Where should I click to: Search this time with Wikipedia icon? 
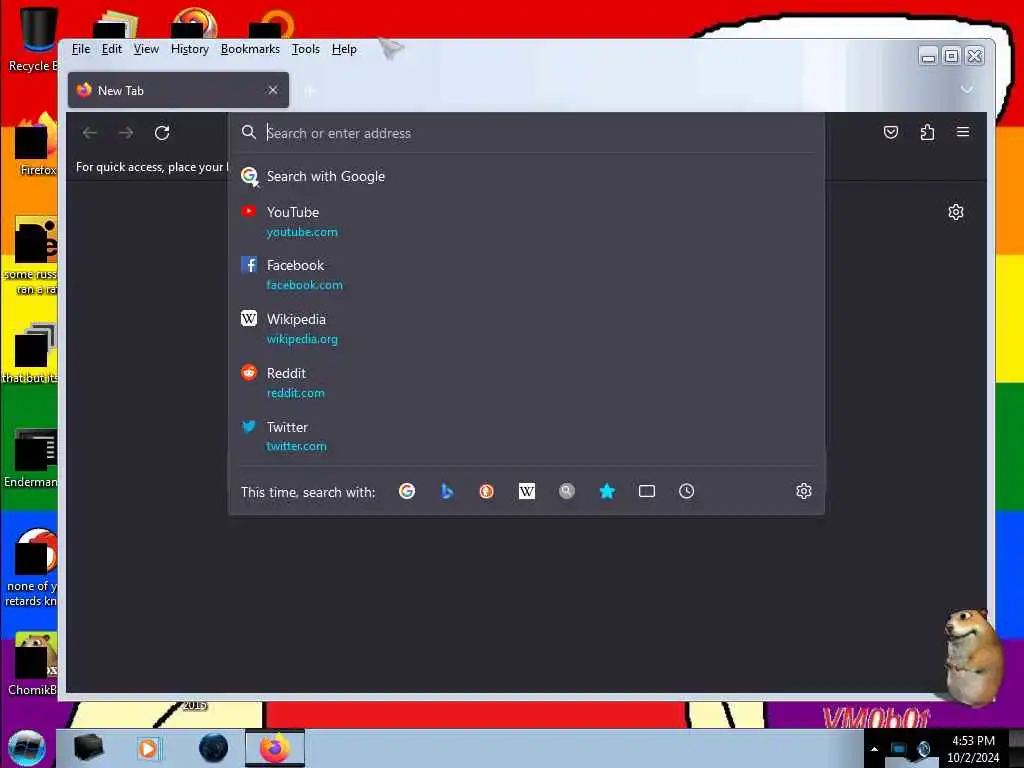tap(526, 491)
